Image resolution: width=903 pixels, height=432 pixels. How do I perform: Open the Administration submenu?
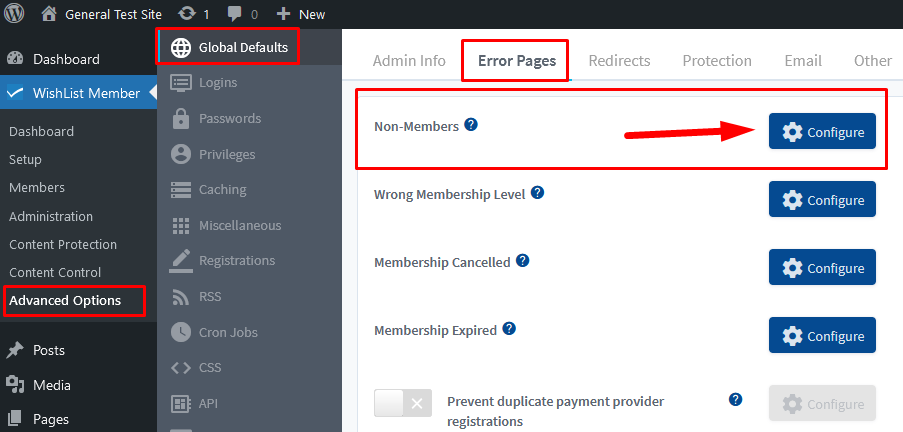click(x=51, y=217)
